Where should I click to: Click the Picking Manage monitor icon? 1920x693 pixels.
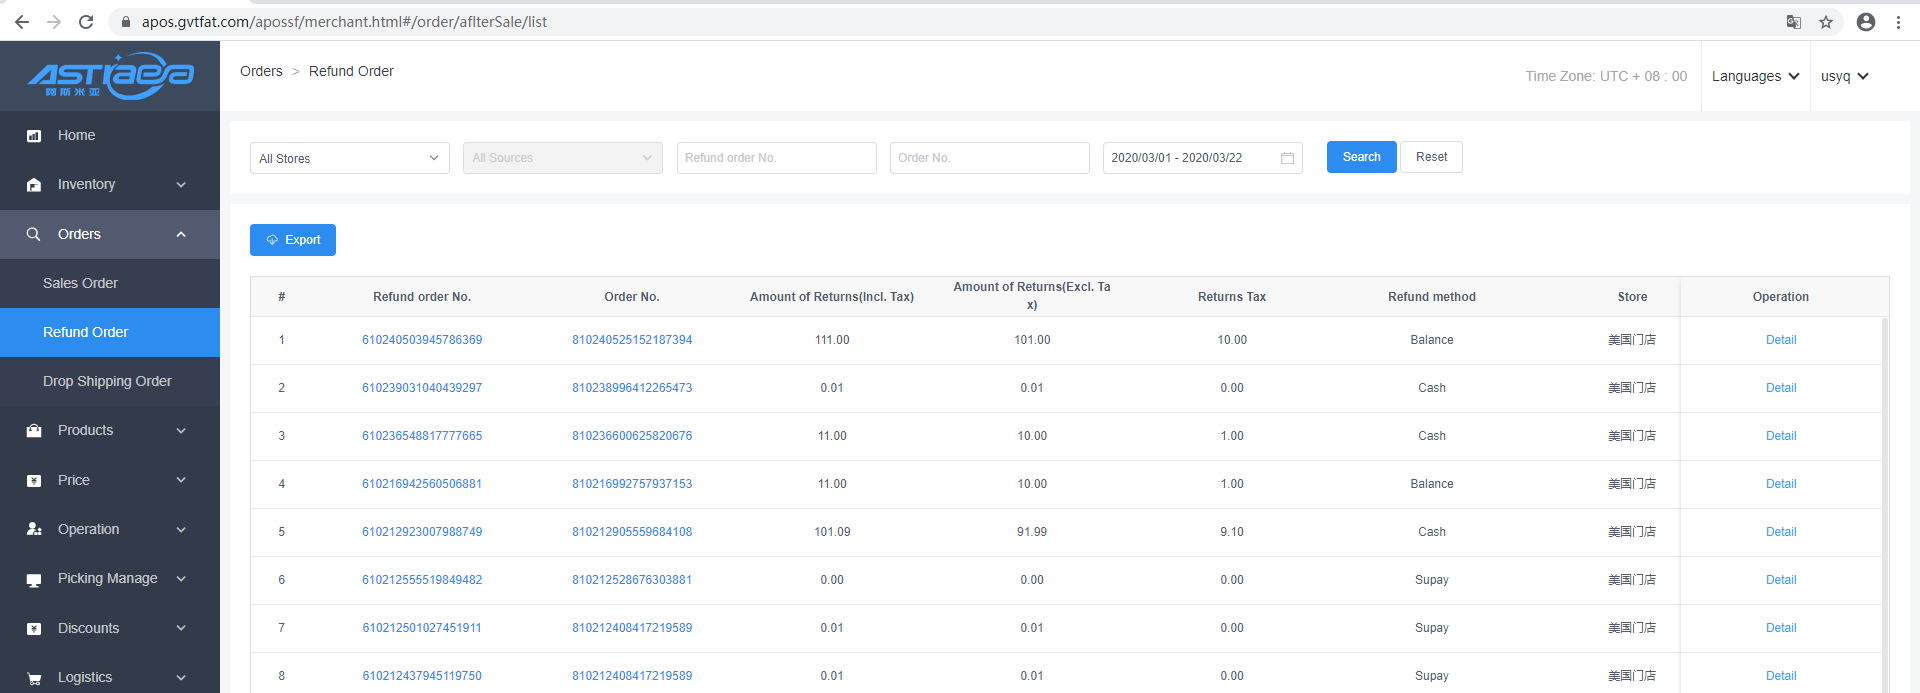point(34,579)
